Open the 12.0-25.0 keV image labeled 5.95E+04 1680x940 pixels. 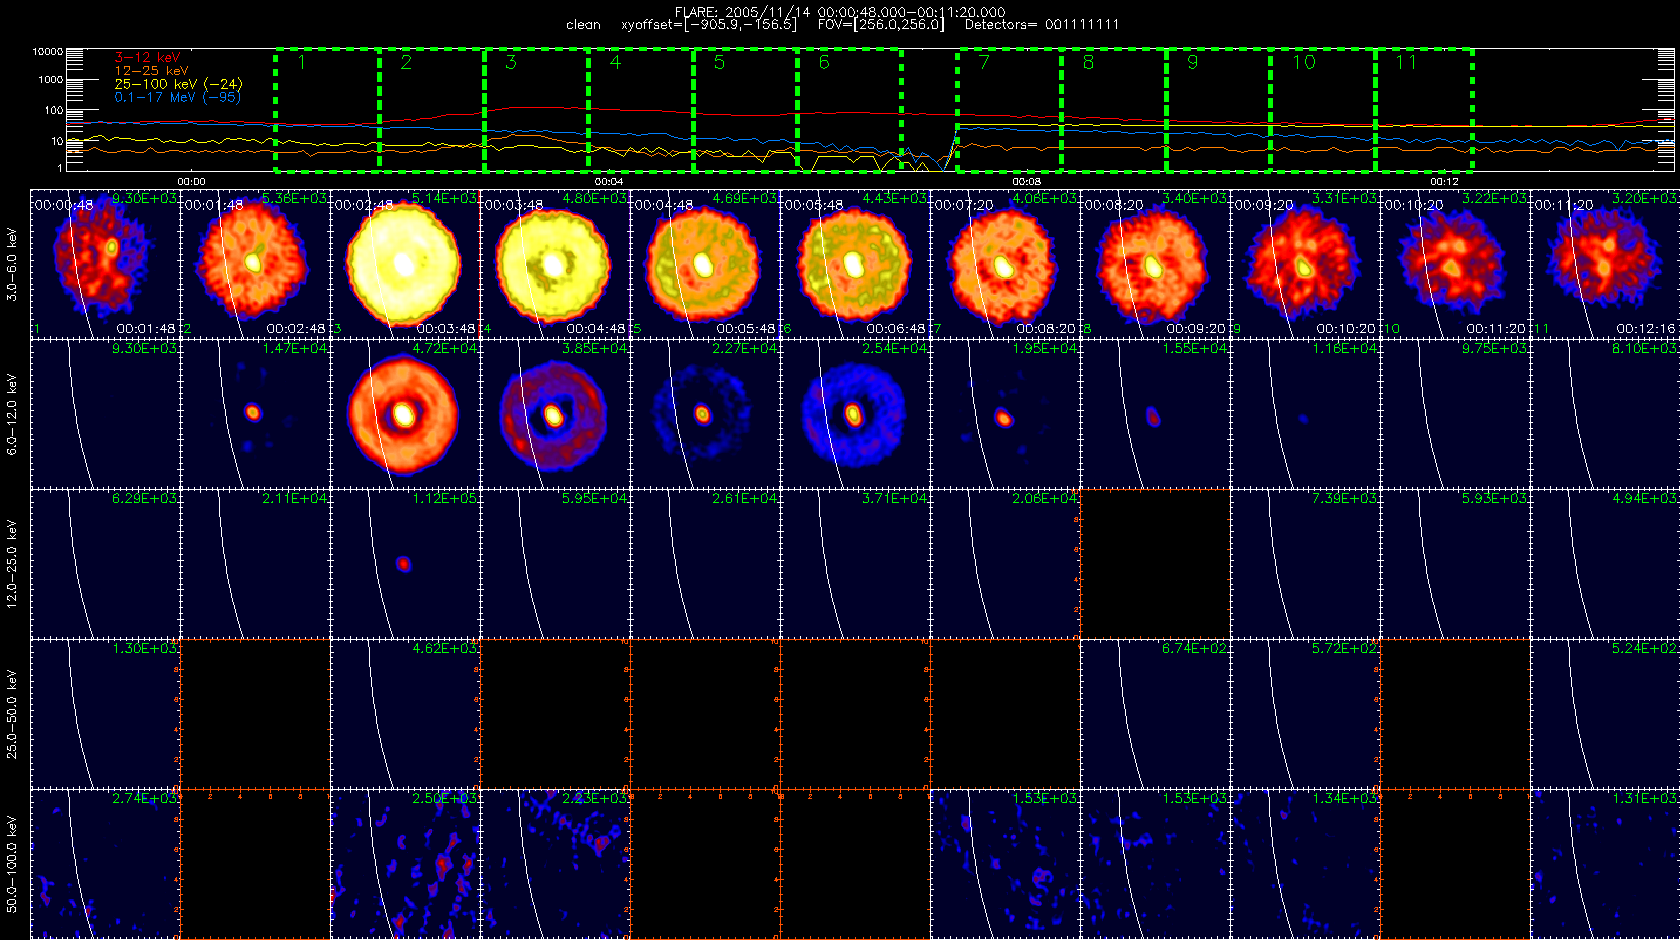click(x=555, y=563)
